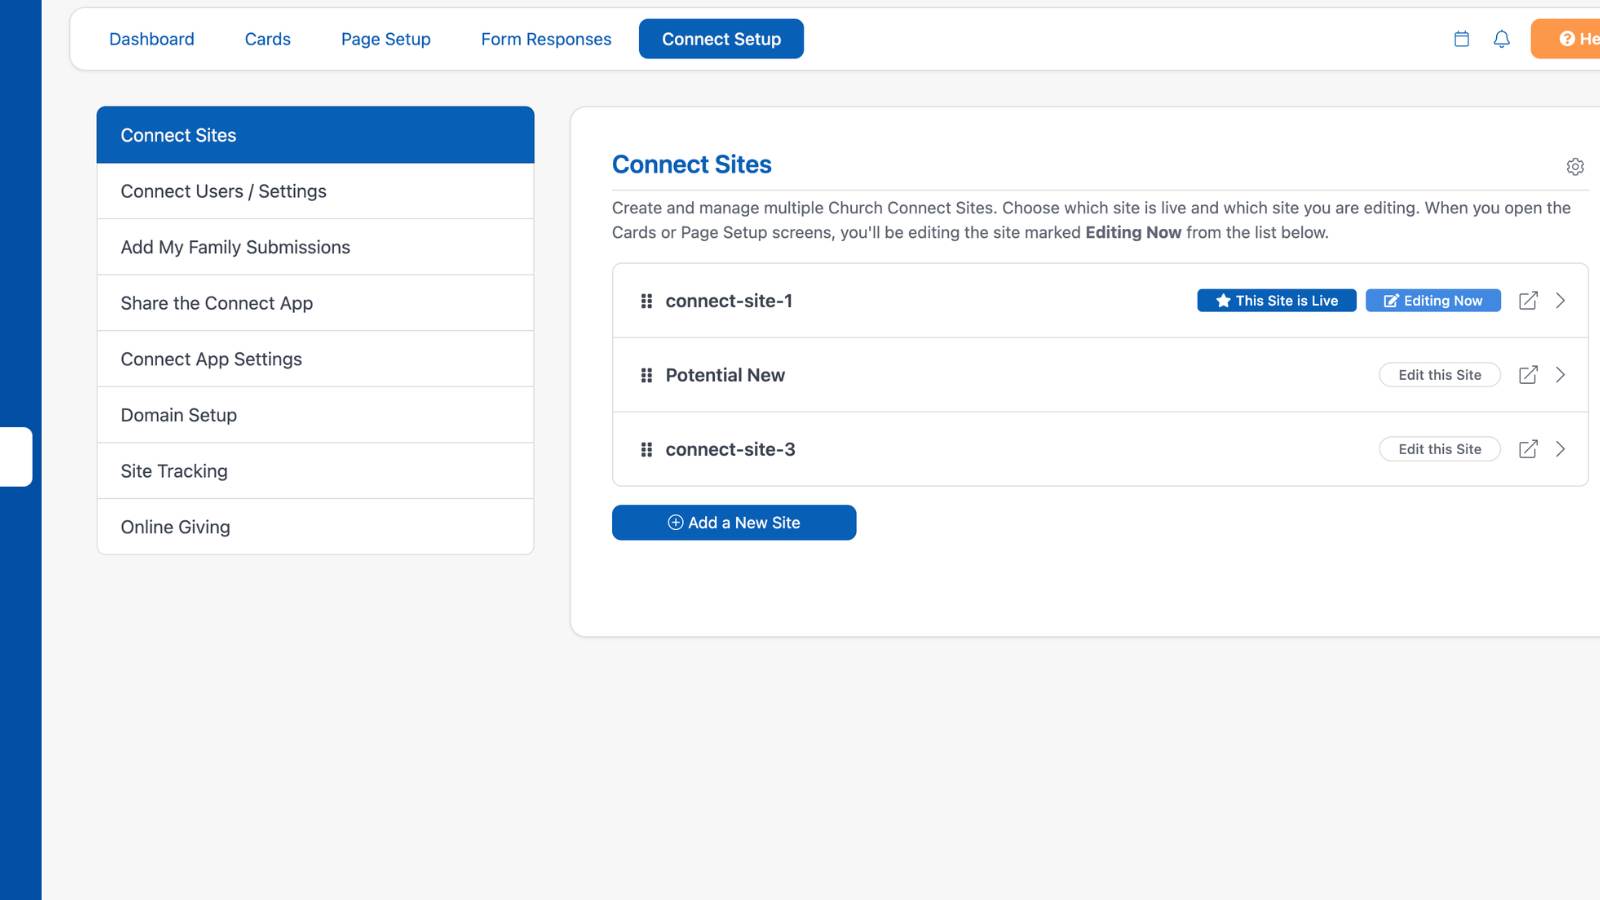Switch to the Cards tab

click(x=268, y=39)
